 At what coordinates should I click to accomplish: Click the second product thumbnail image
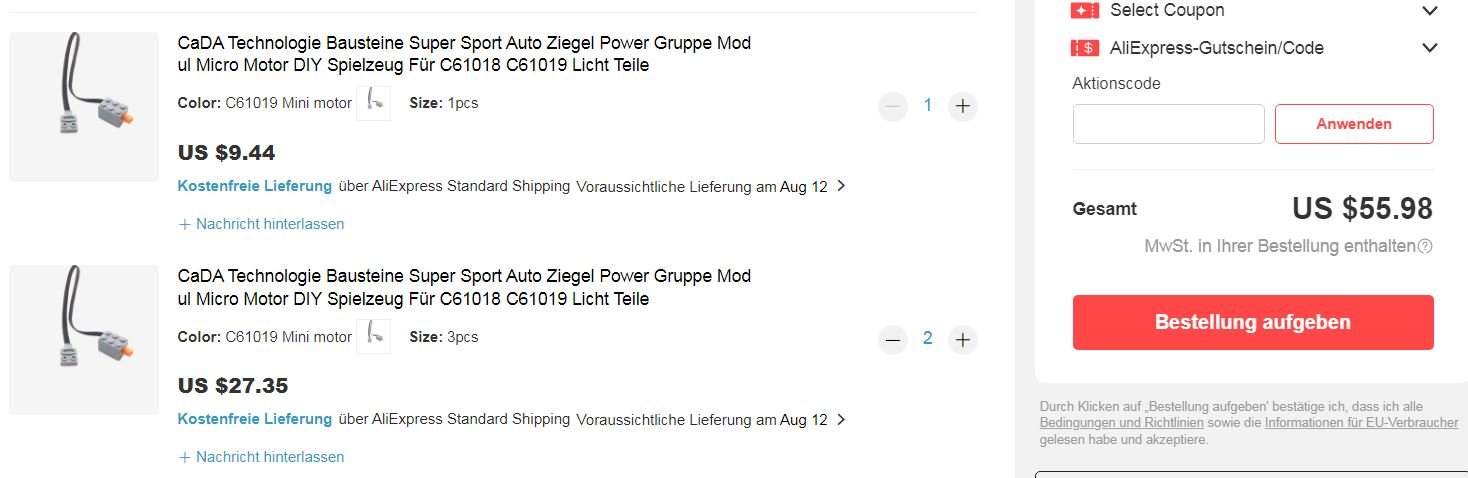tap(84, 340)
